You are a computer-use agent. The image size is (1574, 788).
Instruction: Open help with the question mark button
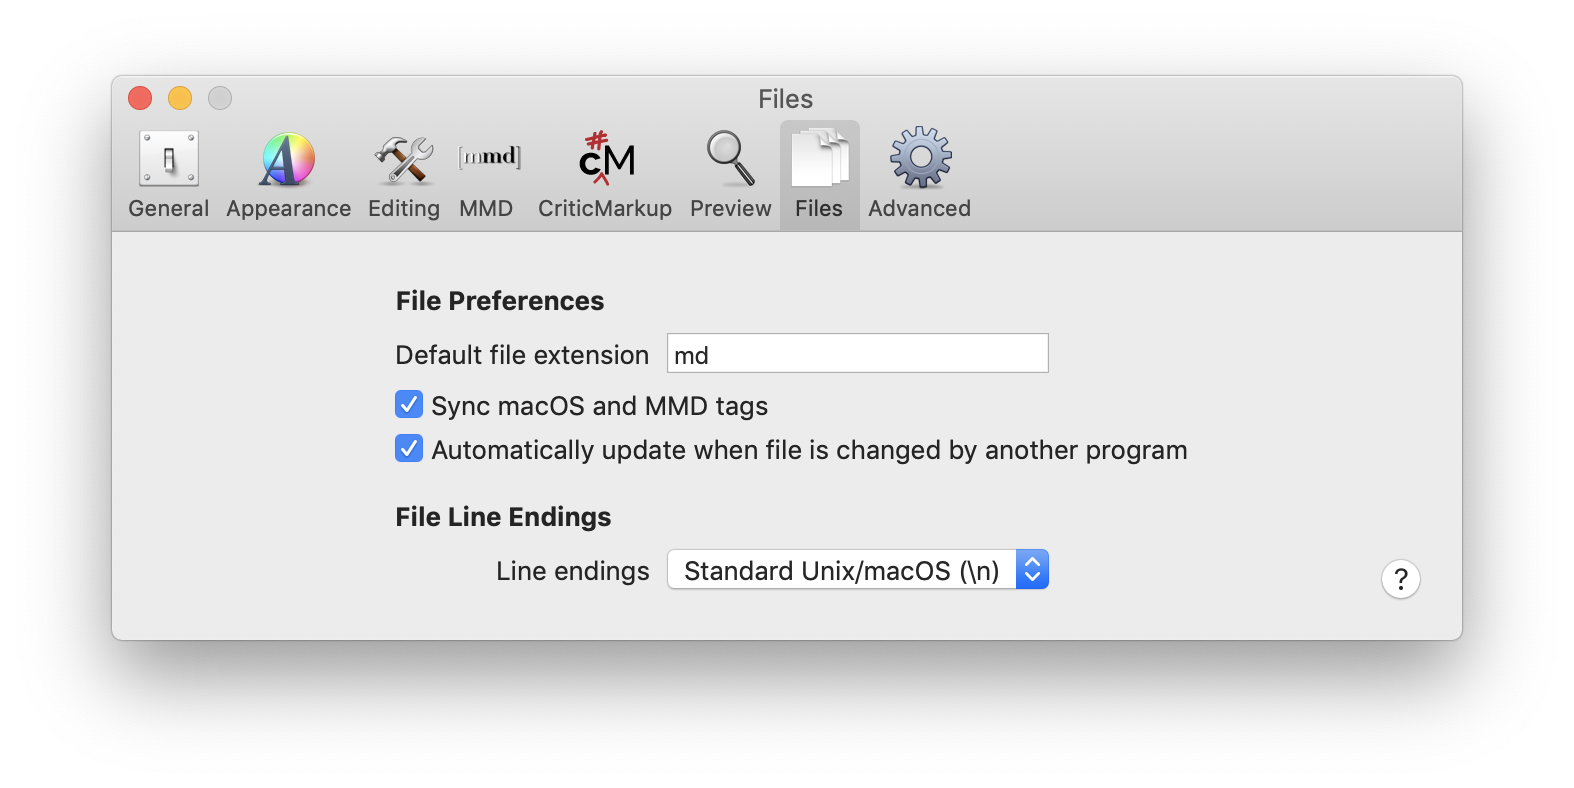click(1400, 579)
